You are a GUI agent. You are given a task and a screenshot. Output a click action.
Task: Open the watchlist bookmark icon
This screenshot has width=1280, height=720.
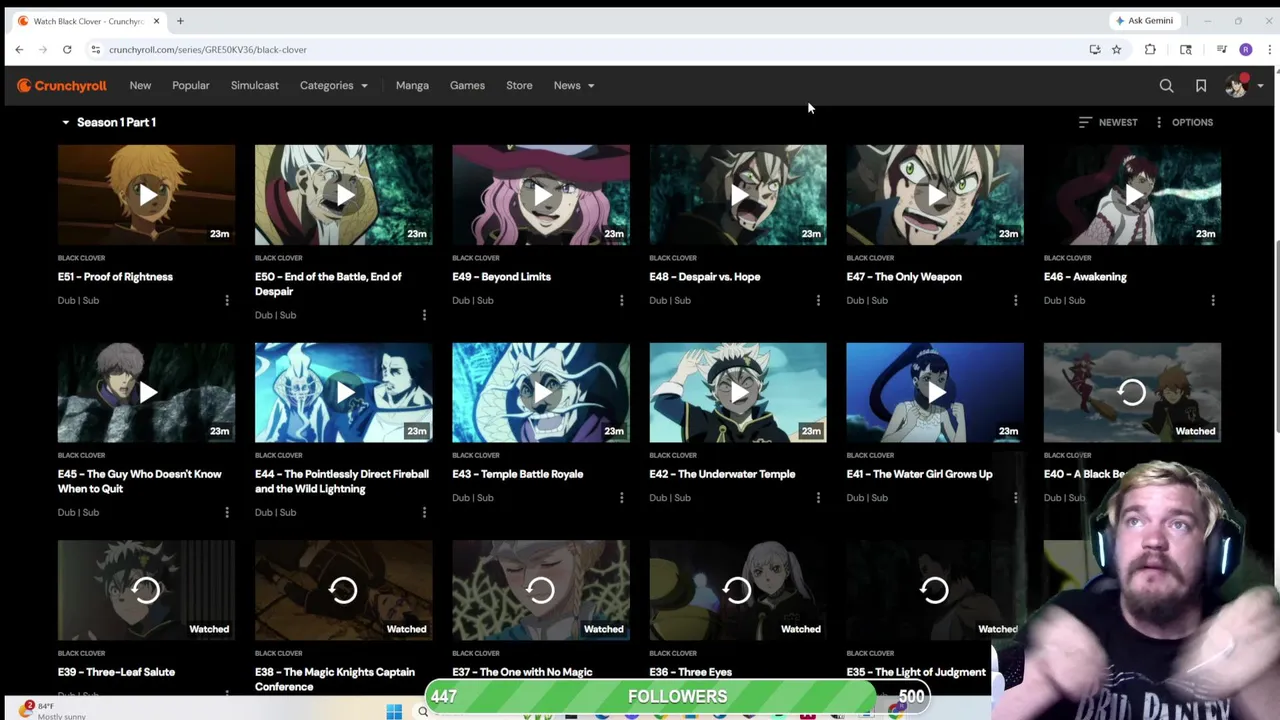point(1201,86)
